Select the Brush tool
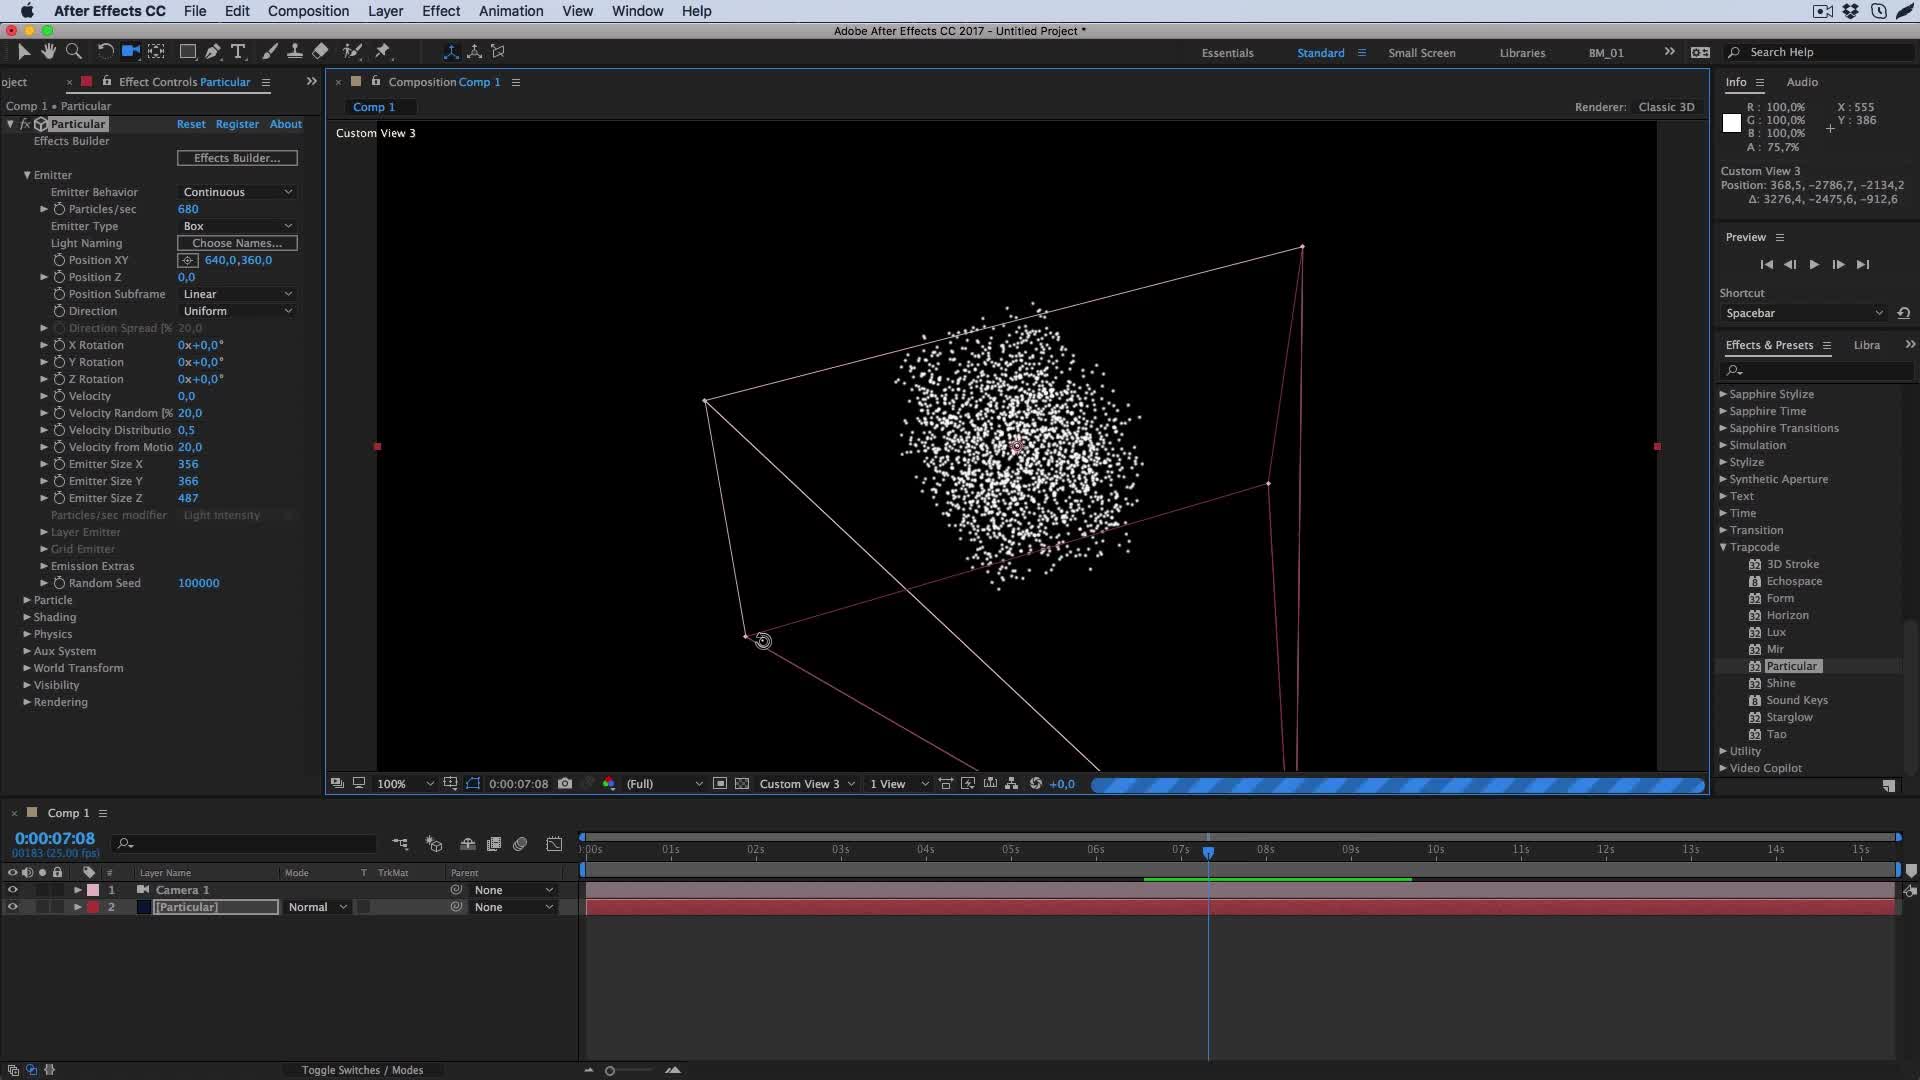 269,52
